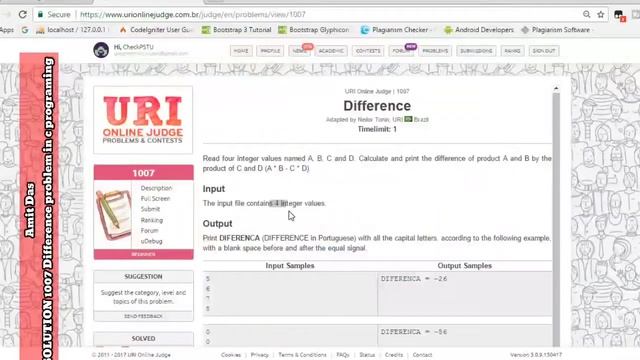Image resolution: width=640 pixels, height=360 pixels.
Task: Open the PROBLEMS menu item
Action: pos(435,51)
